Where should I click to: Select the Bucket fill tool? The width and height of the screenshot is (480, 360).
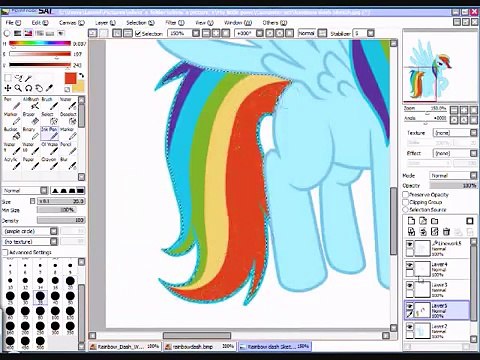[x=12, y=134]
